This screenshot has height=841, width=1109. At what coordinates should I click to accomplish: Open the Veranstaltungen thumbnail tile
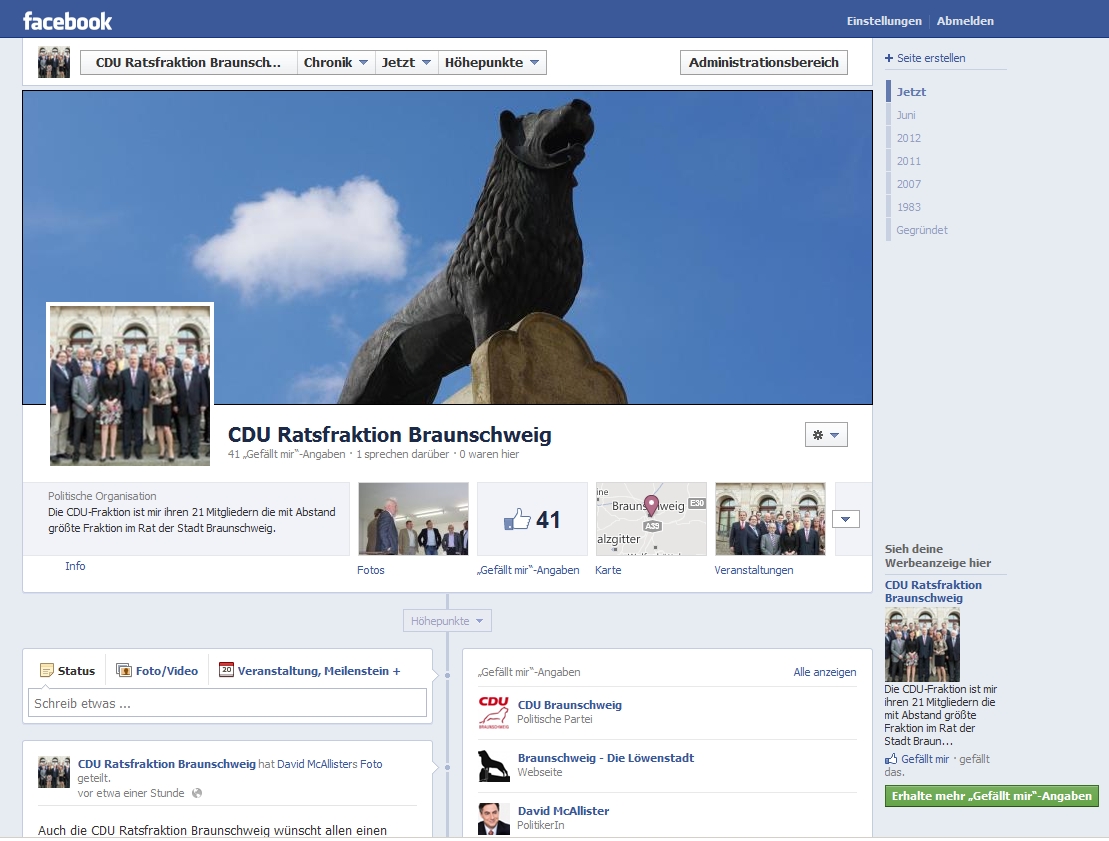770,518
